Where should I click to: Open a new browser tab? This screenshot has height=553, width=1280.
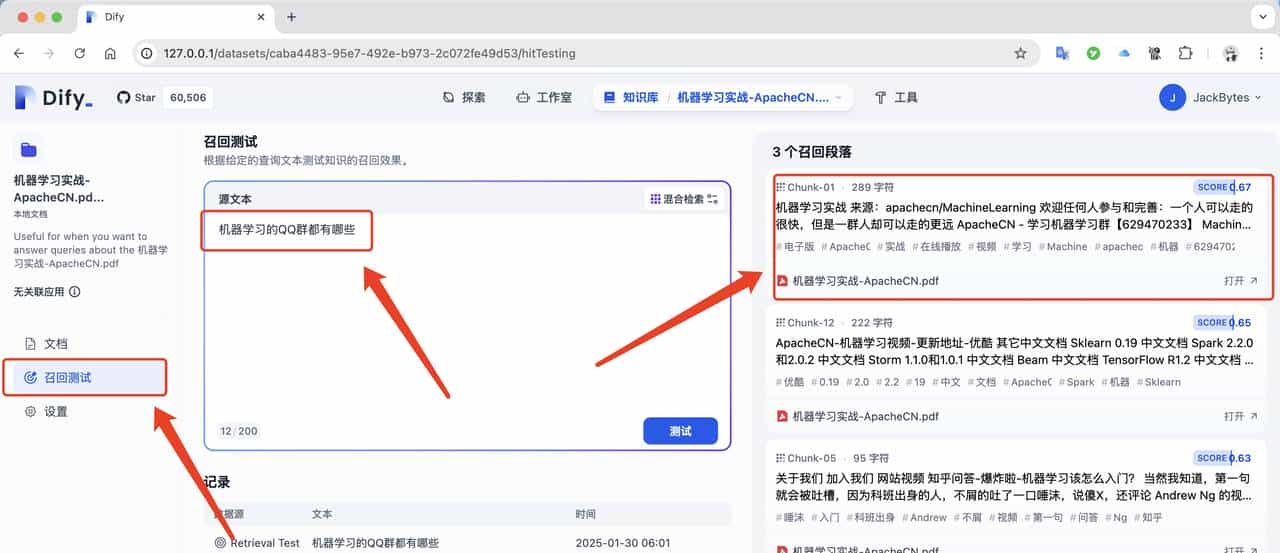[x=292, y=17]
